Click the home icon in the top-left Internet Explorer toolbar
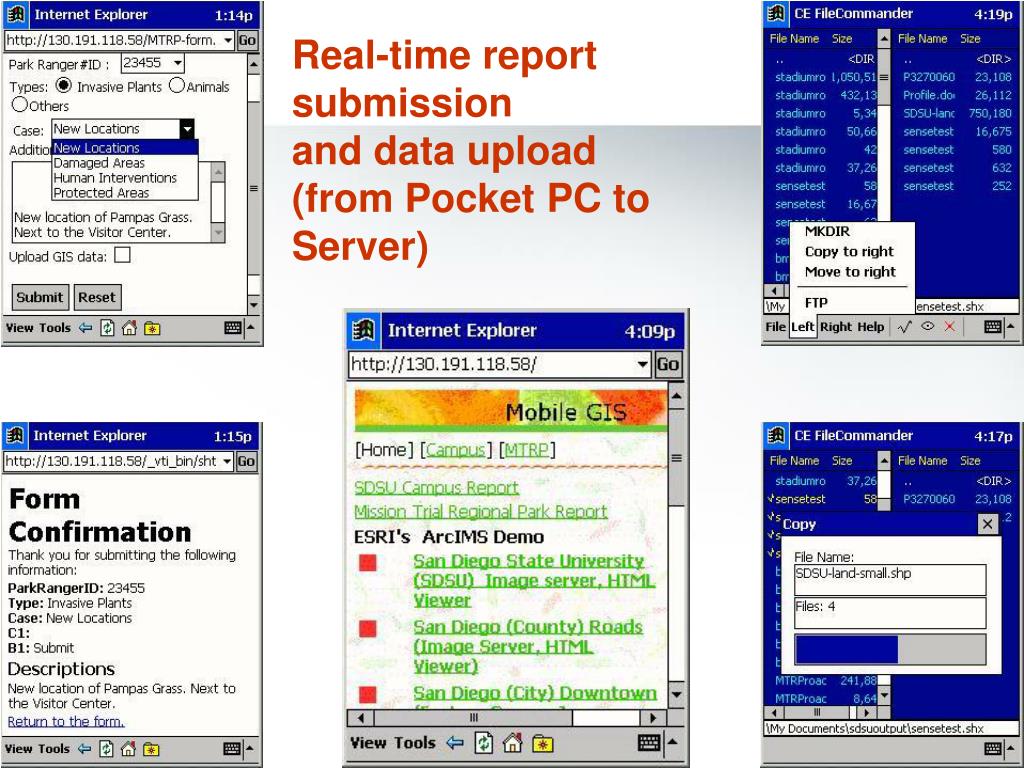Viewport: 1024px width, 768px height. (x=129, y=328)
